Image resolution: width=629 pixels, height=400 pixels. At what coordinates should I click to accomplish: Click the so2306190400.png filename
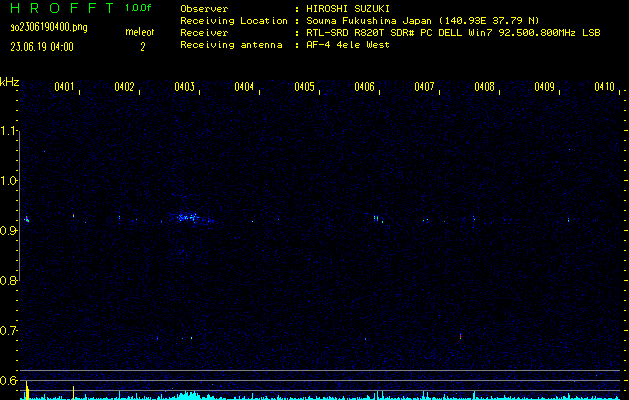click(x=49, y=27)
